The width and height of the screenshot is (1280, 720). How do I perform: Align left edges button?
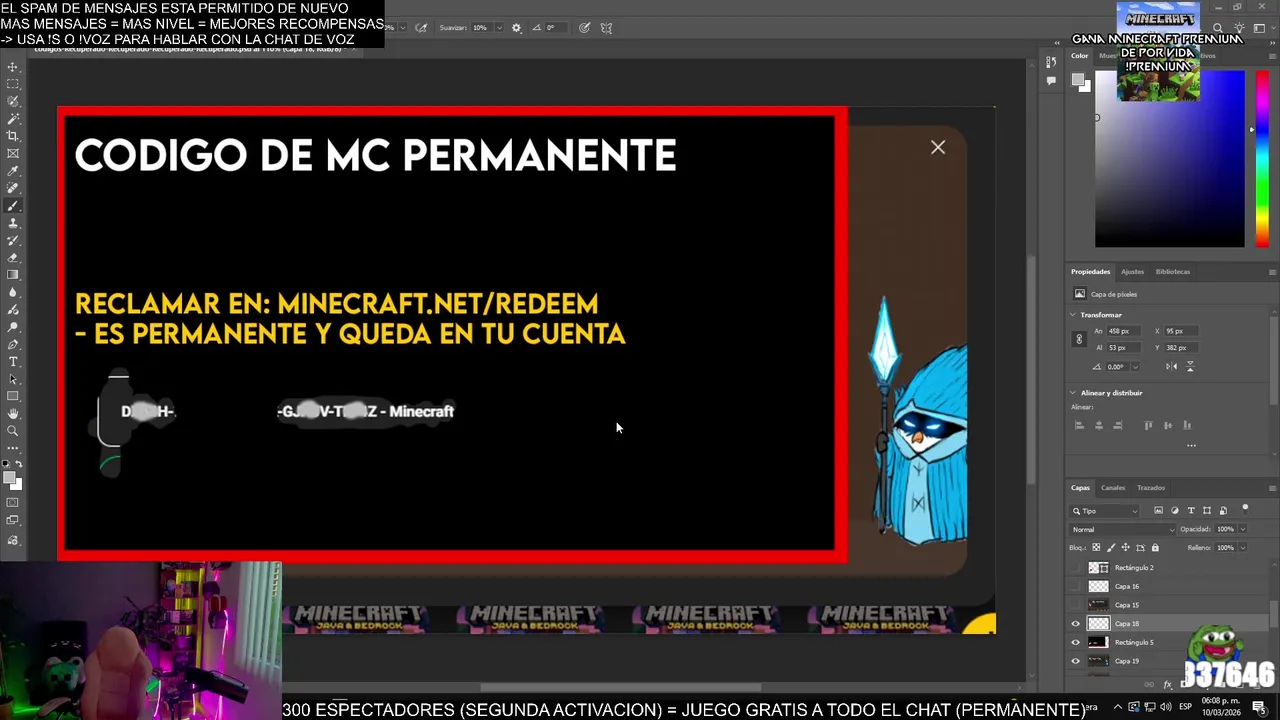click(1079, 425)
